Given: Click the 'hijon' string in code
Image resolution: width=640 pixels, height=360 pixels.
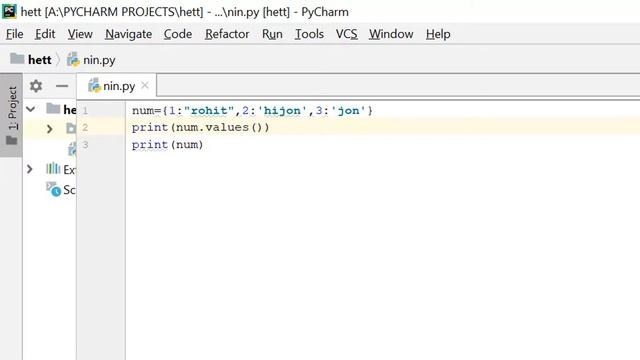Looking at the screenshot, I should tap(282, 111).
